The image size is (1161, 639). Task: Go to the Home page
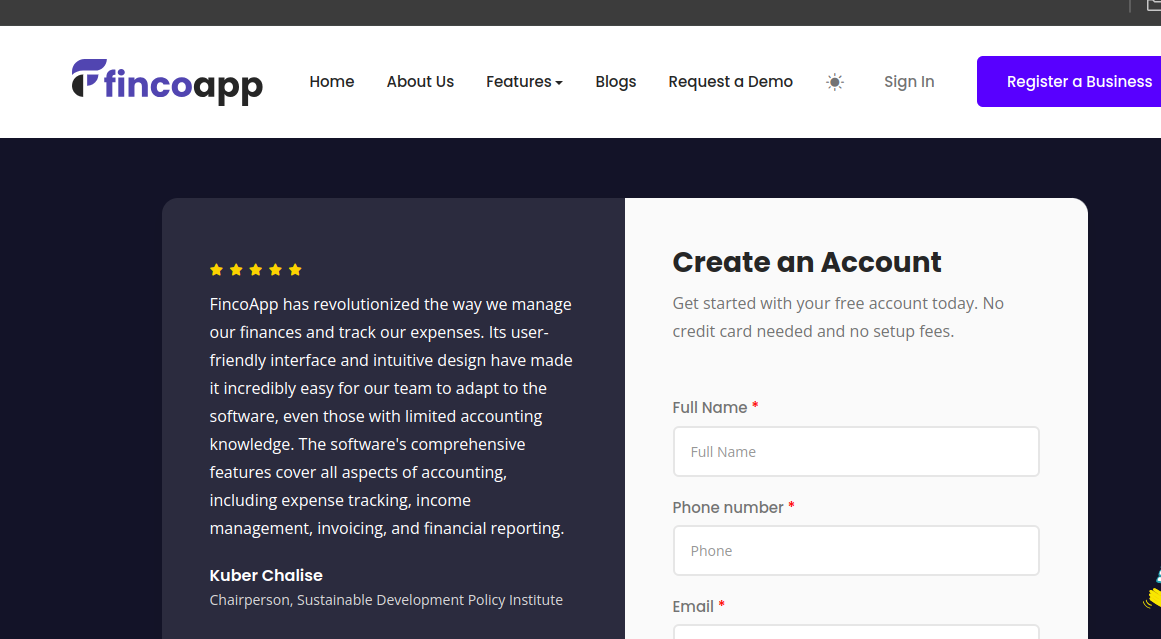point(332,82)
